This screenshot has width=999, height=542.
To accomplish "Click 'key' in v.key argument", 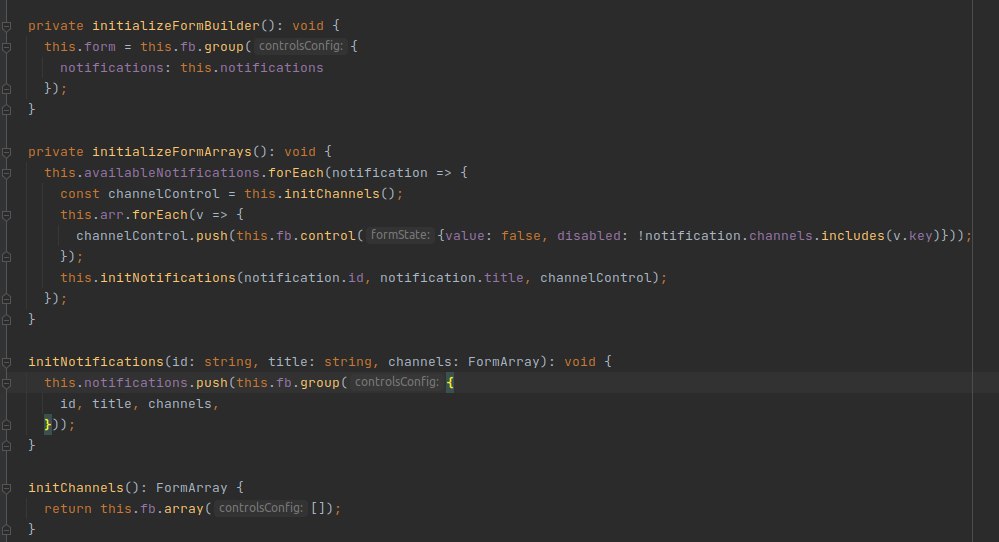I will pyautogui.click(x=921, y=236).
